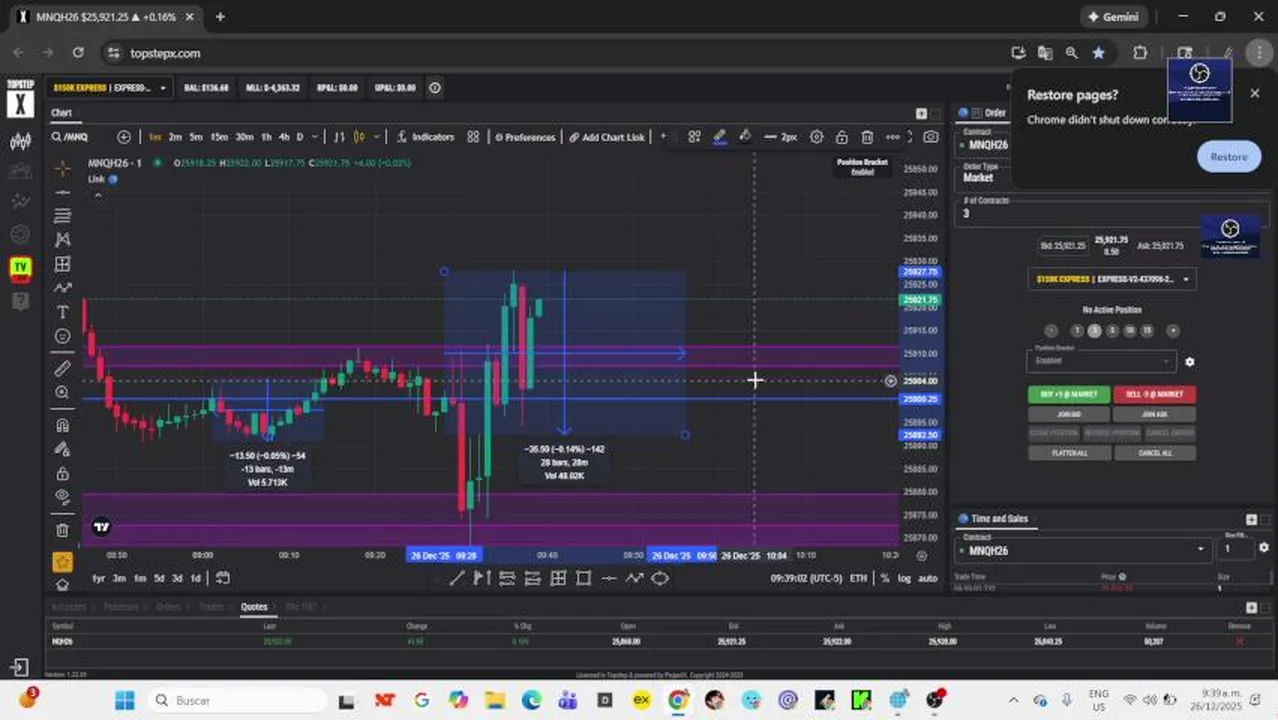Open position bracket settings gear
The image size is (1278, 720).
click(x=1189, y=362)
